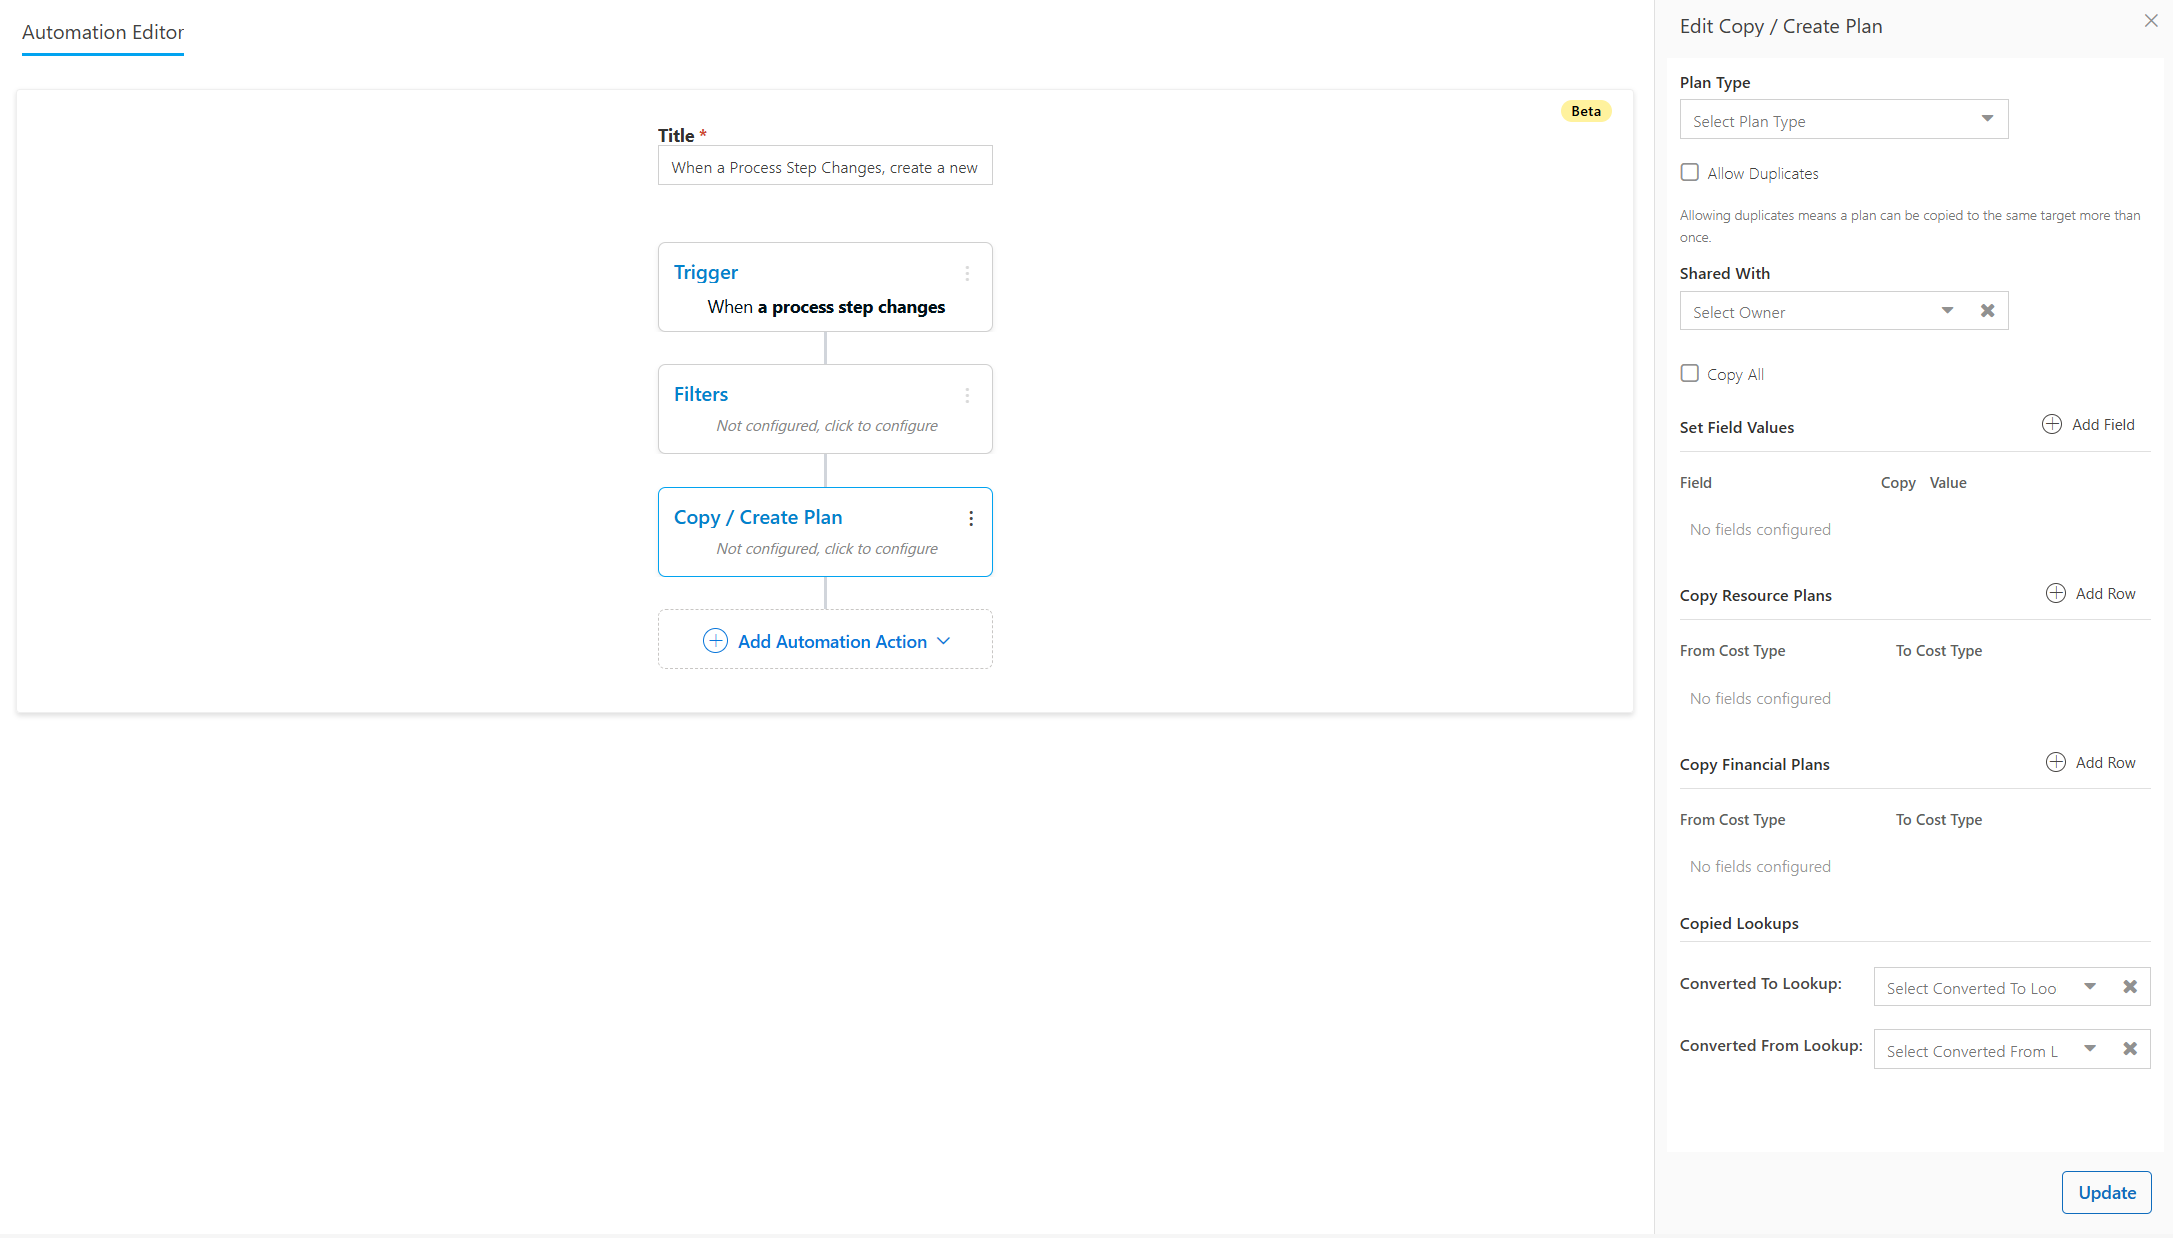Click the Shared With label

click(x=1724, y=273)
